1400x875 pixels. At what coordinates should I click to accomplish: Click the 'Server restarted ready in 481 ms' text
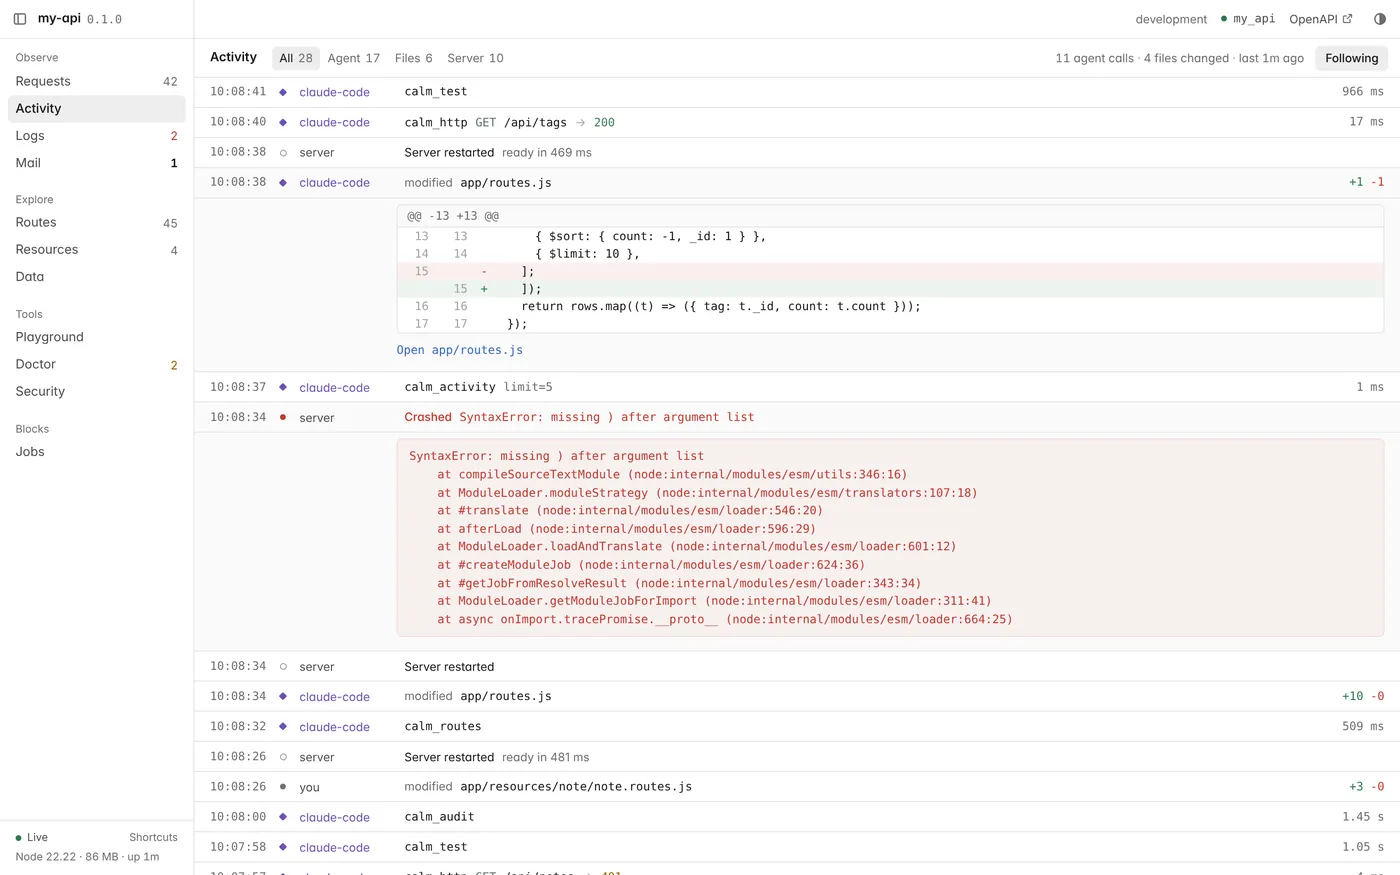click(x=496, y=757)
